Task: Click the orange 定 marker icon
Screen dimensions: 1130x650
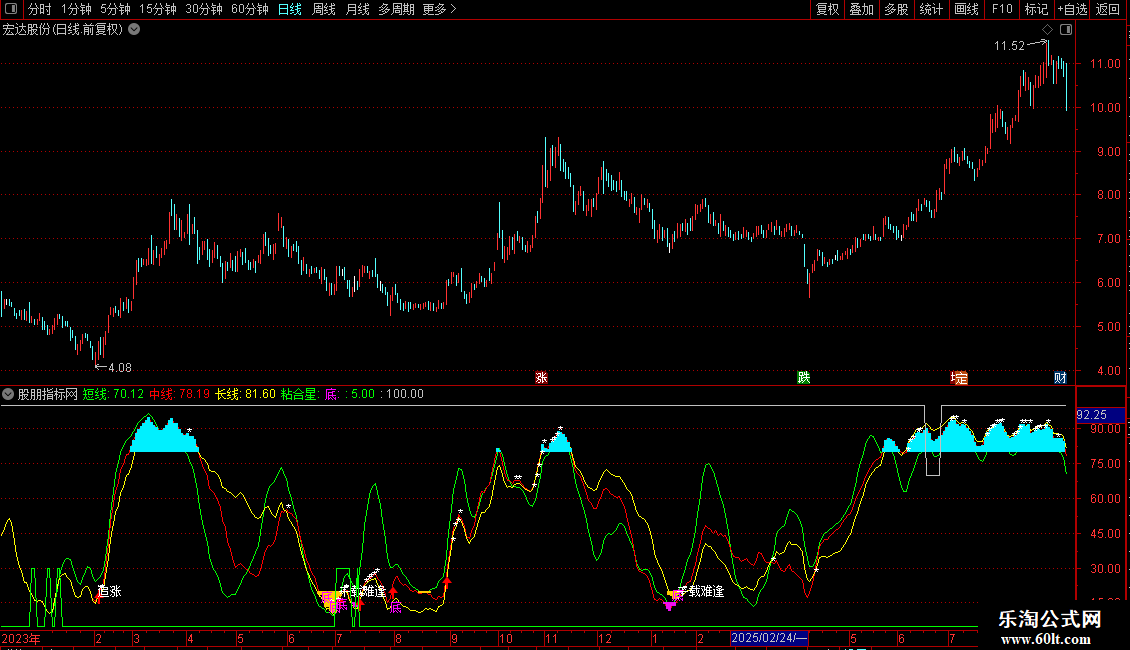Action: pyautogui.click(x=959, y=377)
